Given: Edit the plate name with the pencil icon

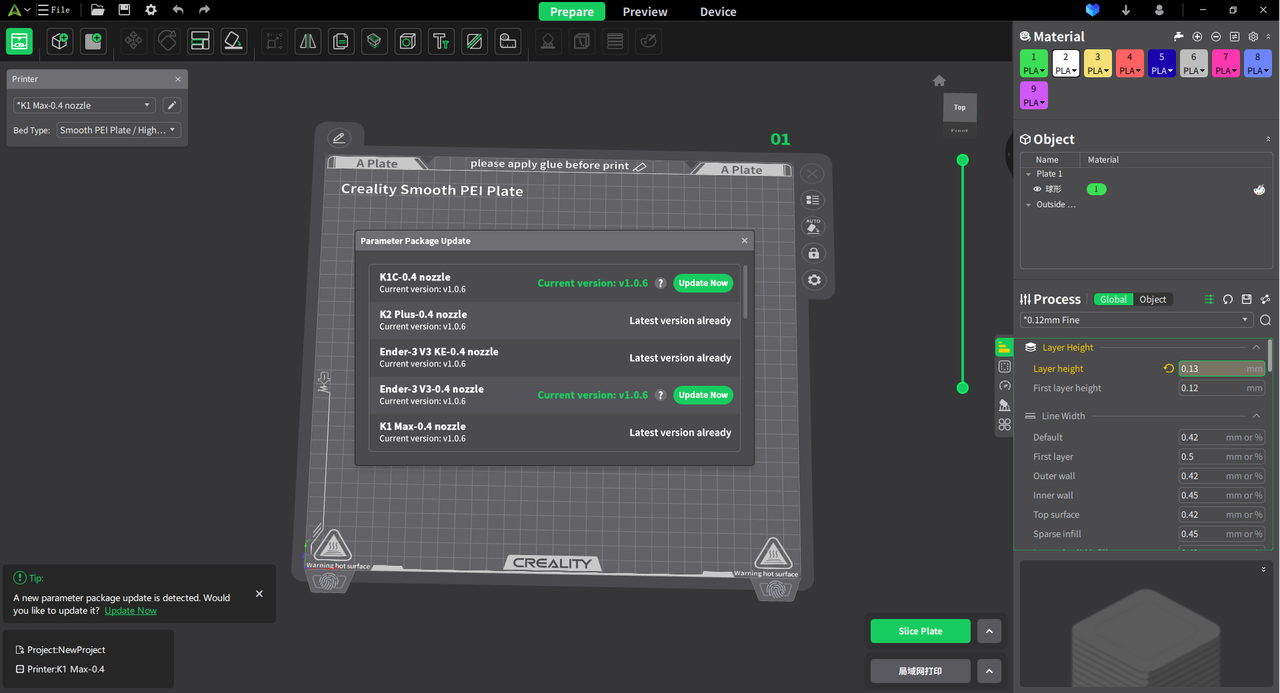Looking at the screenshot, I should pos(339,138).
